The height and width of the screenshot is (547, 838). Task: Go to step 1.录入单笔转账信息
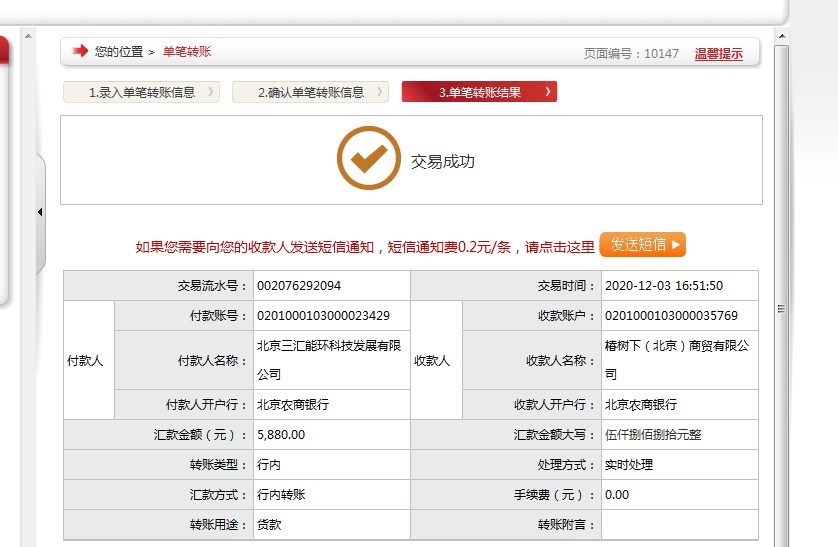pyautogui.click(x=141, y=92)
